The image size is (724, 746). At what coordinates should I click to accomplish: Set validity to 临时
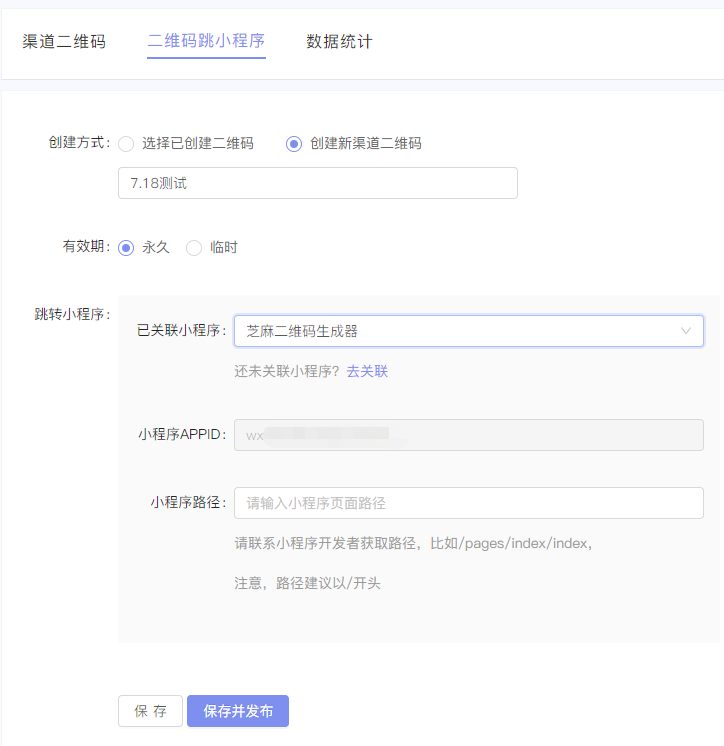194,248
